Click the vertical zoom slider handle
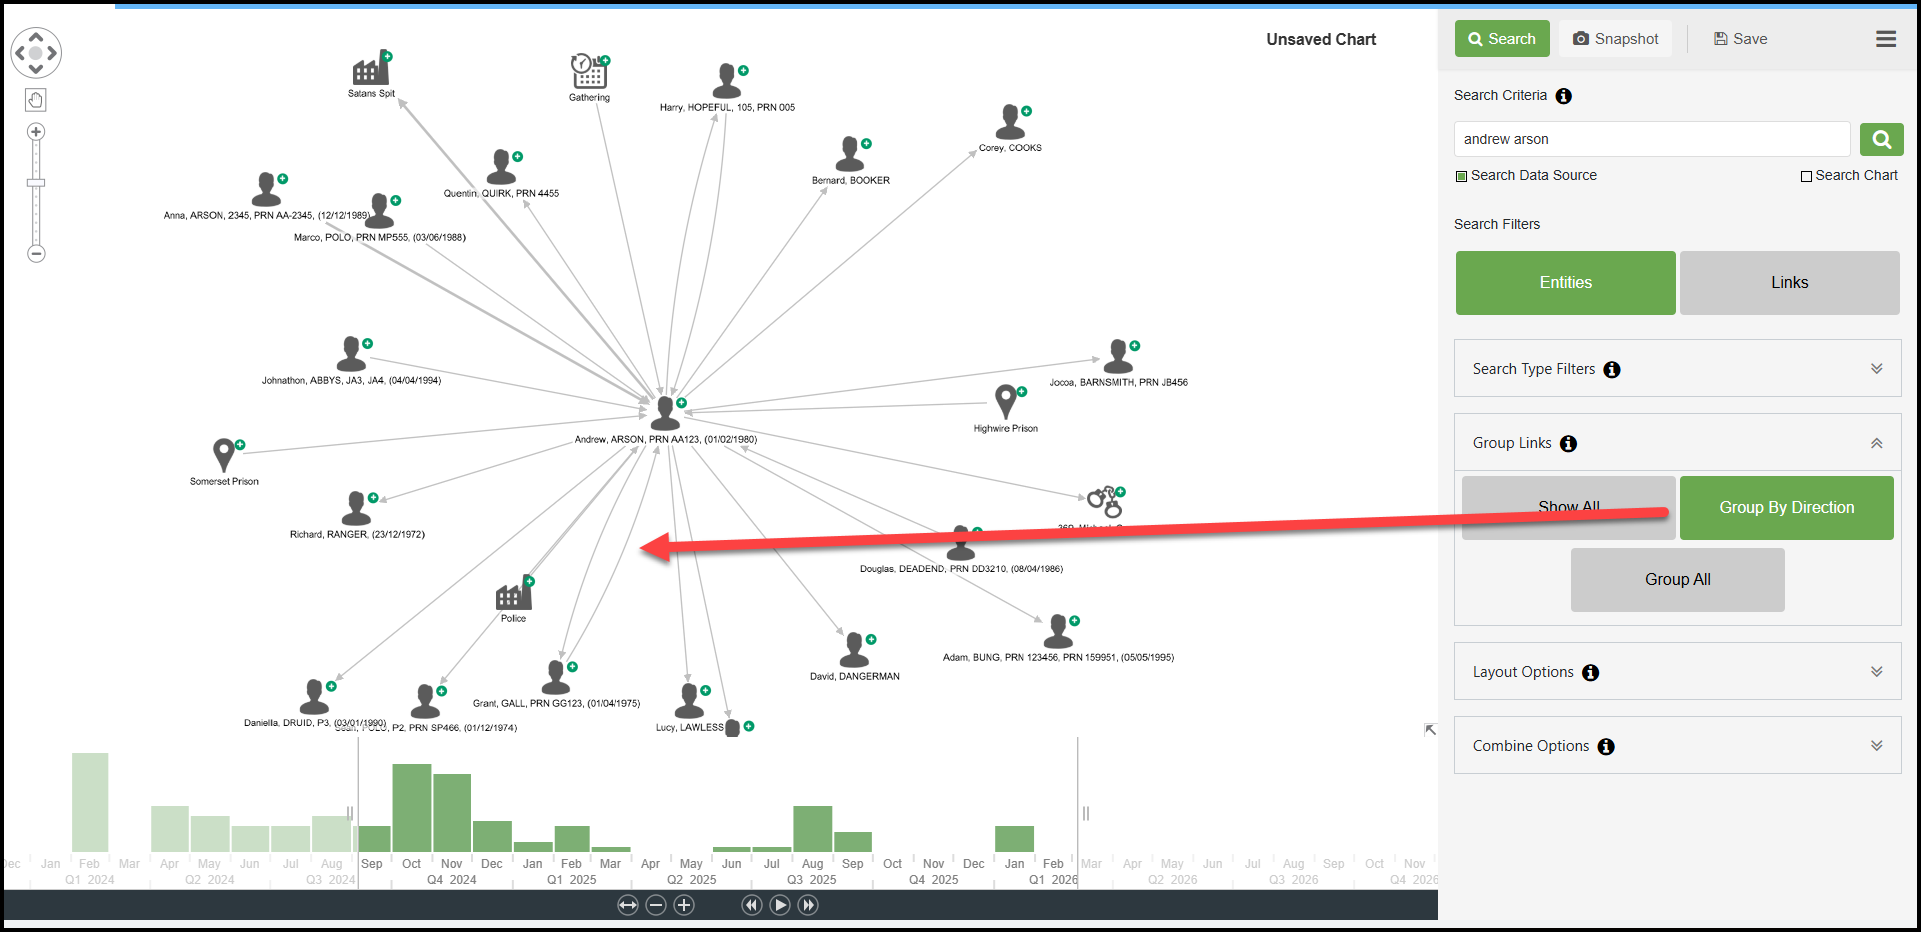 click(x=36, y=183)
